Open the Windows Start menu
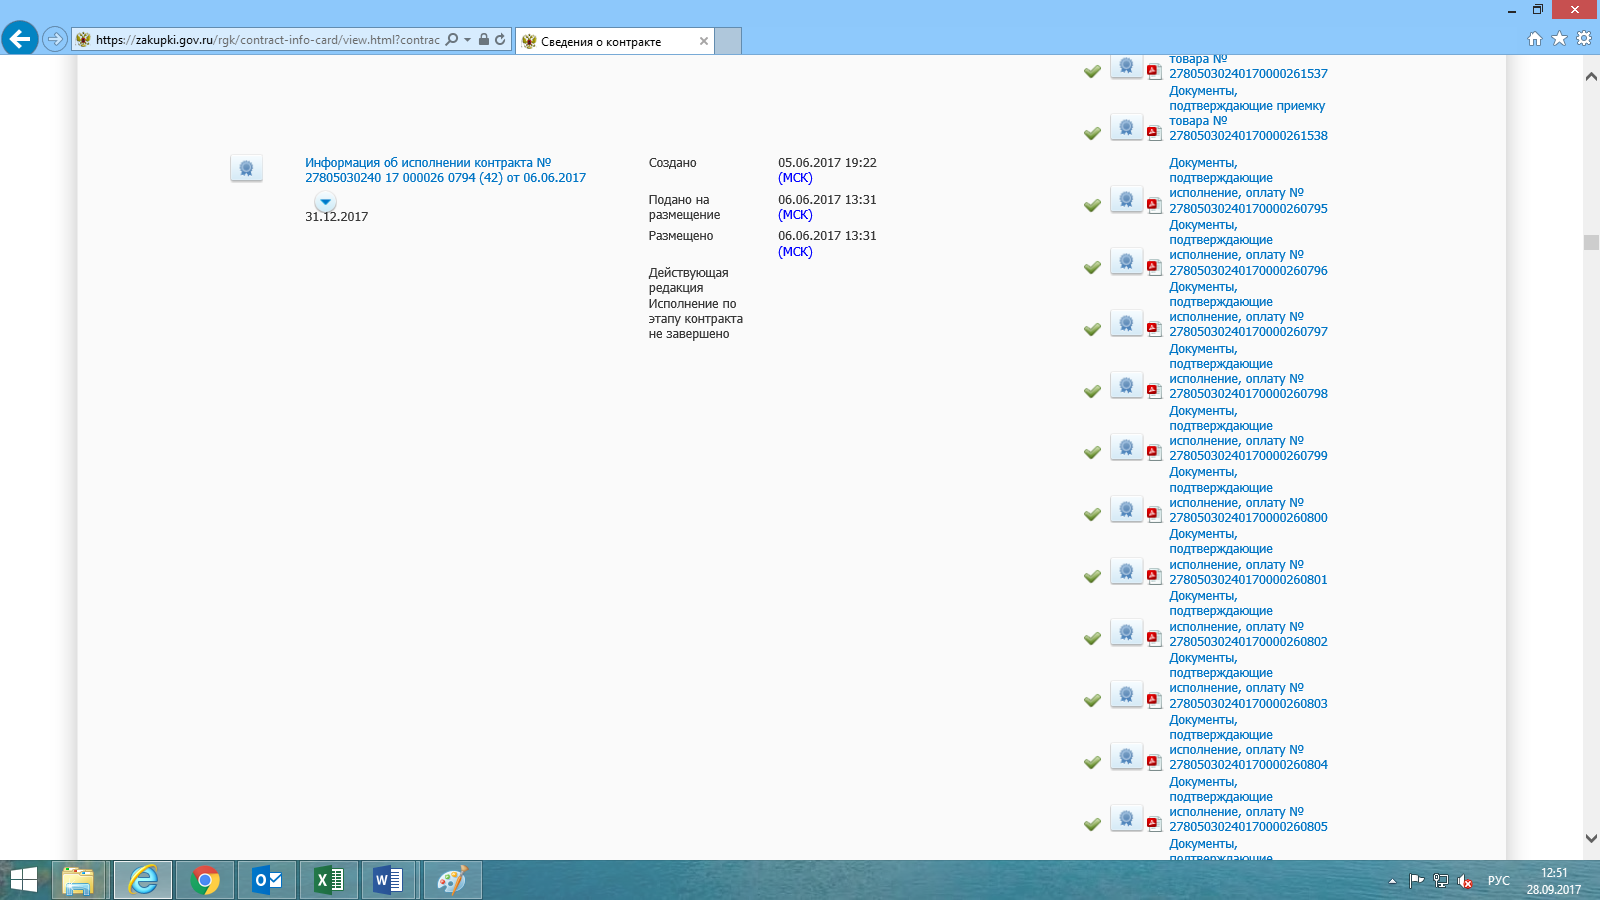This screenshot has width=1600, height=900. click(23, 880)
